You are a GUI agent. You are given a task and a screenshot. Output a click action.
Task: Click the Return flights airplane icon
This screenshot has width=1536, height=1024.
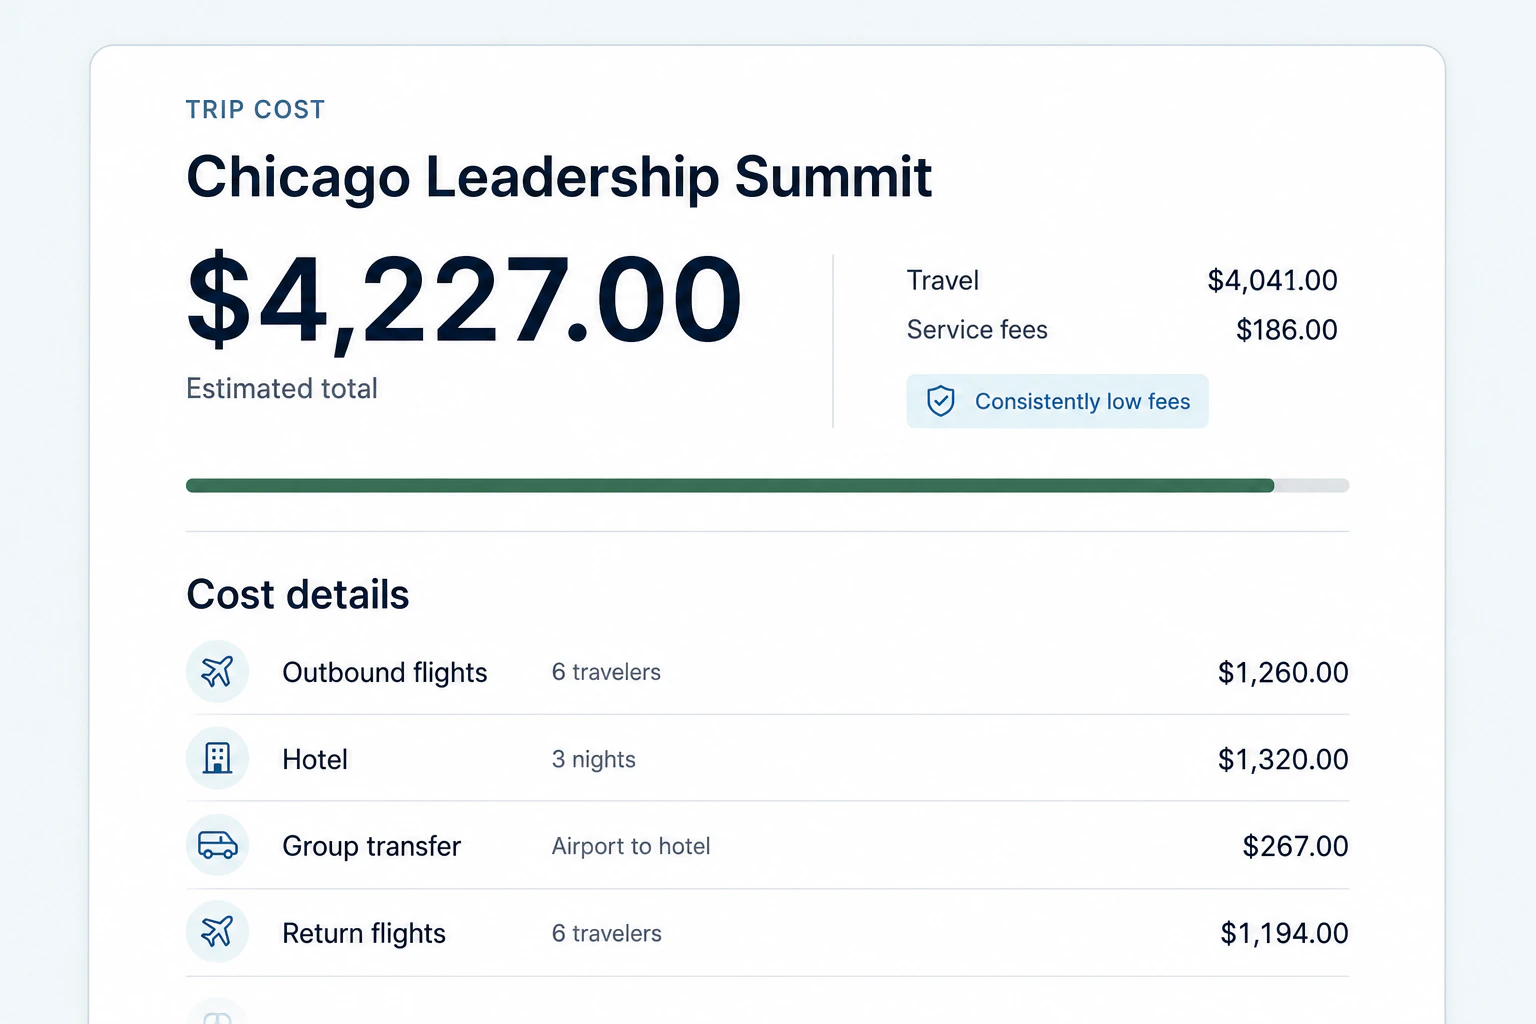point(217,932)
